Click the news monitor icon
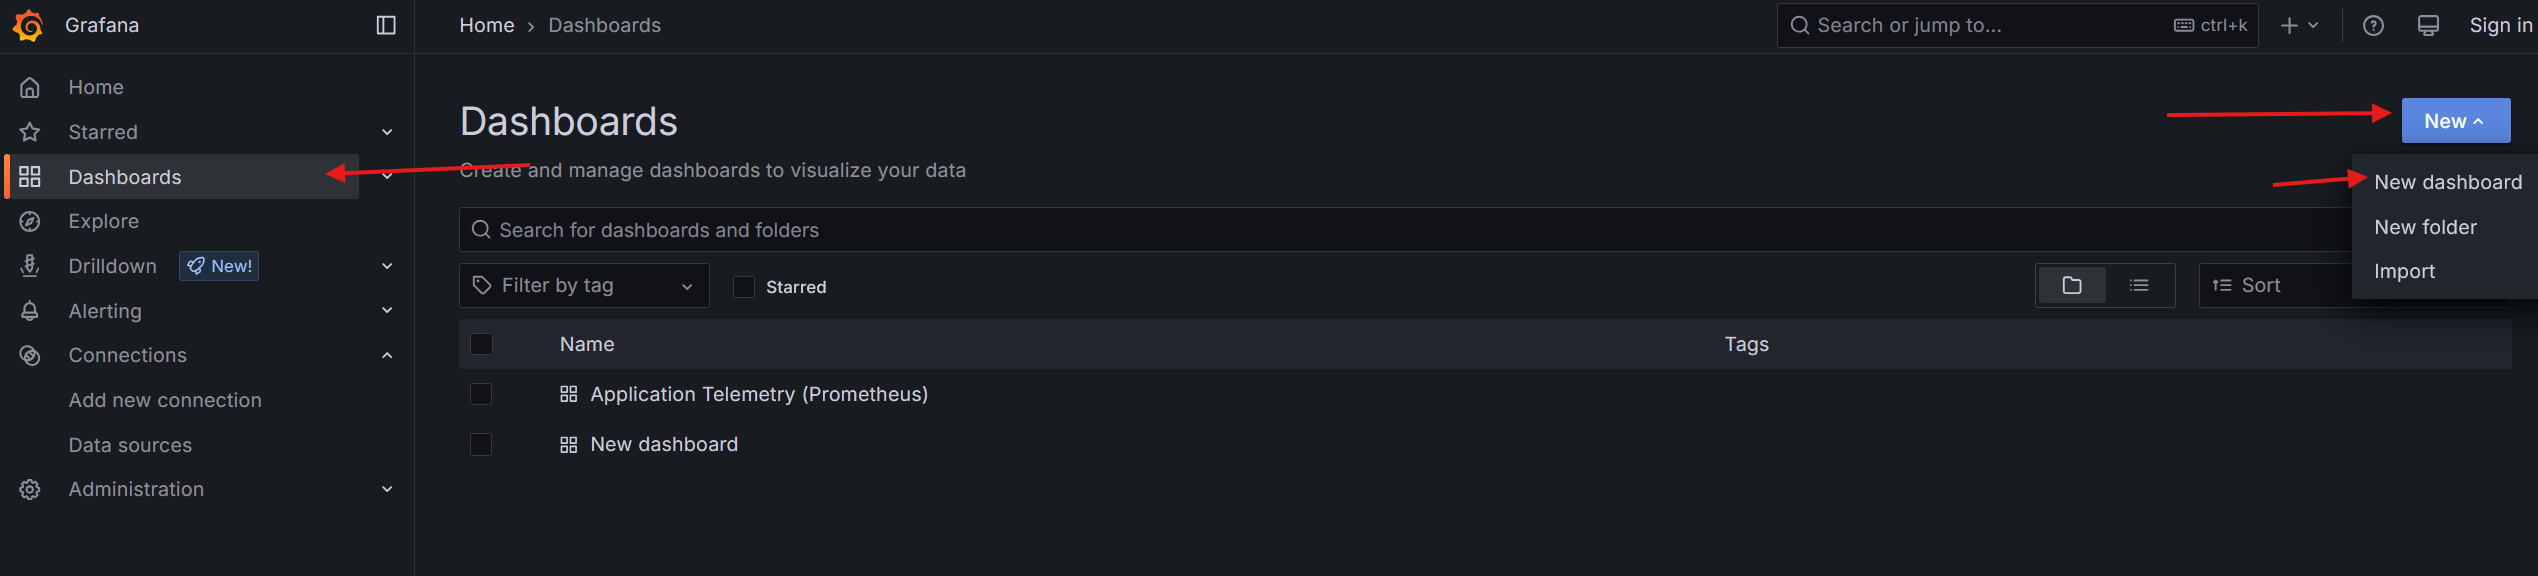2538x576 pixels. 2428,26
